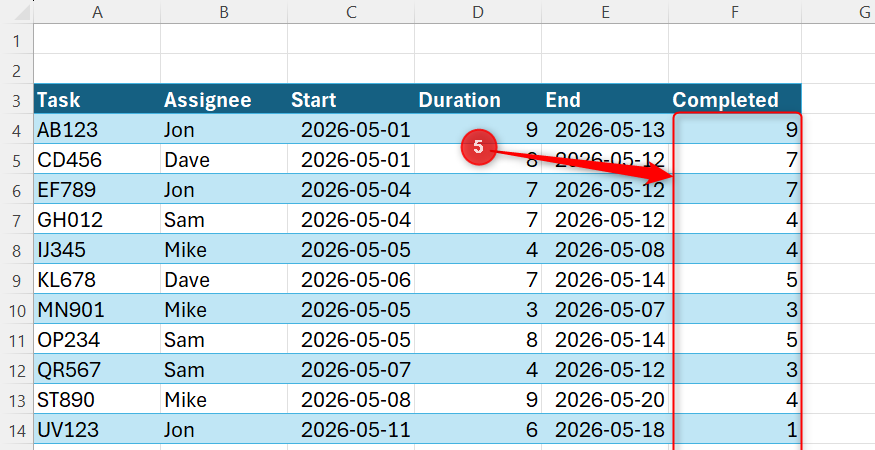
Task: Click assignee Jon in UV123 row
Action: point(224,430)
